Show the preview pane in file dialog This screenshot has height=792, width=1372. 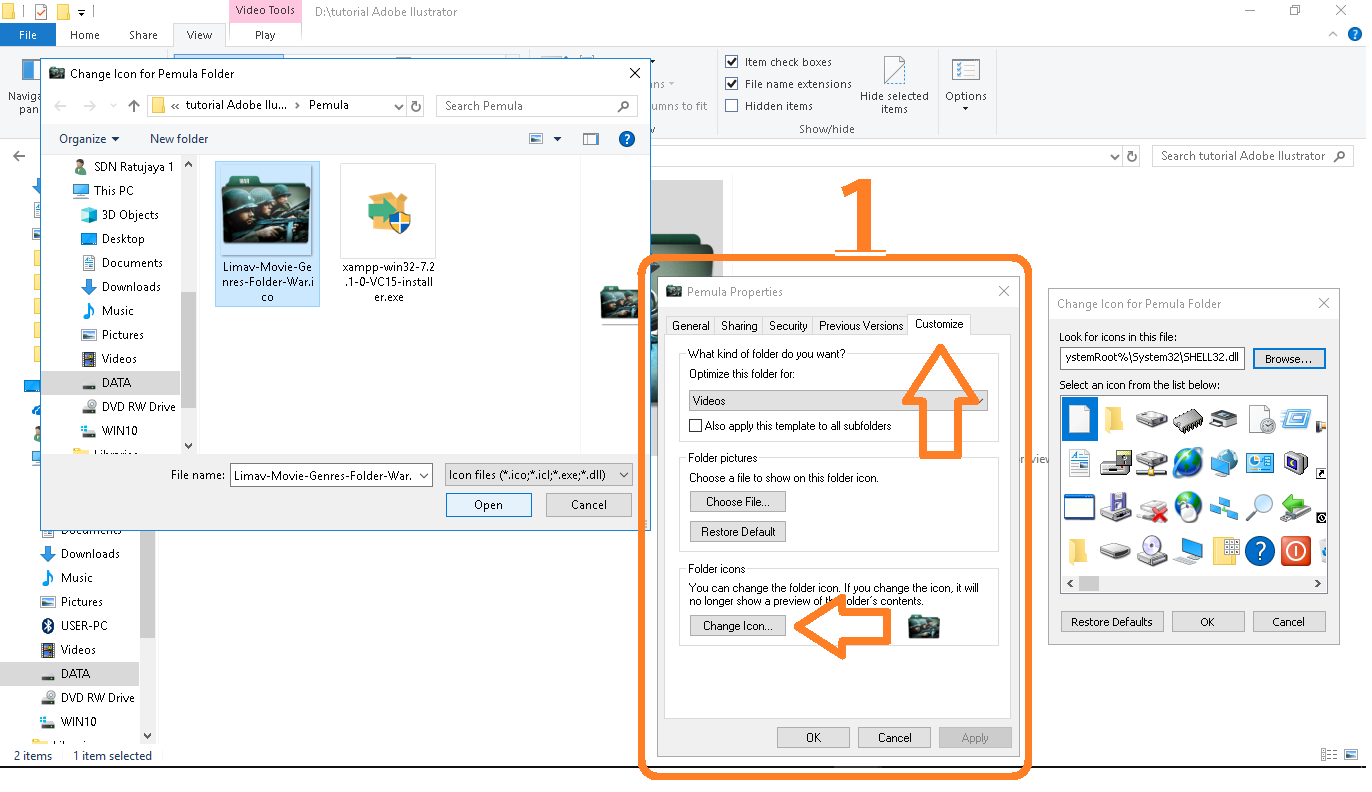(x=590, y=139)
